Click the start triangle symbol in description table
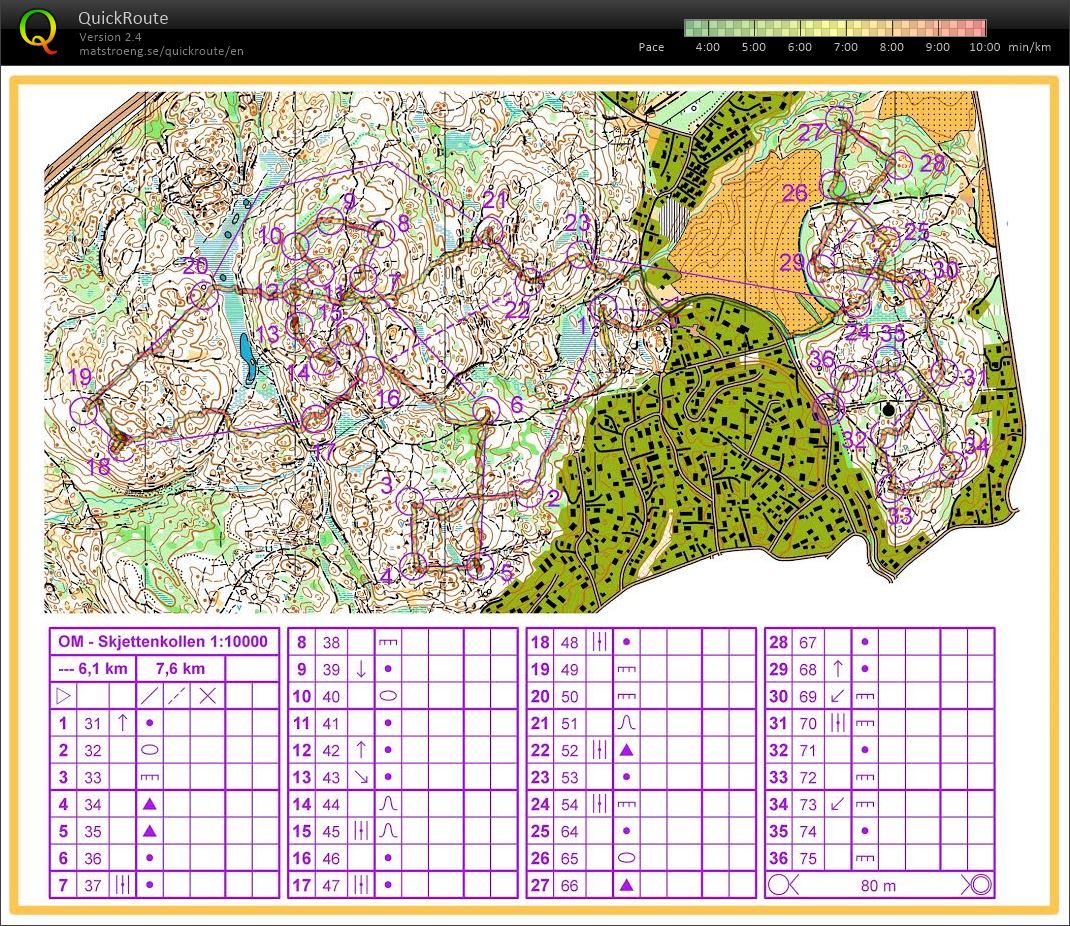 pyautogui.click(x=63, y=696)
